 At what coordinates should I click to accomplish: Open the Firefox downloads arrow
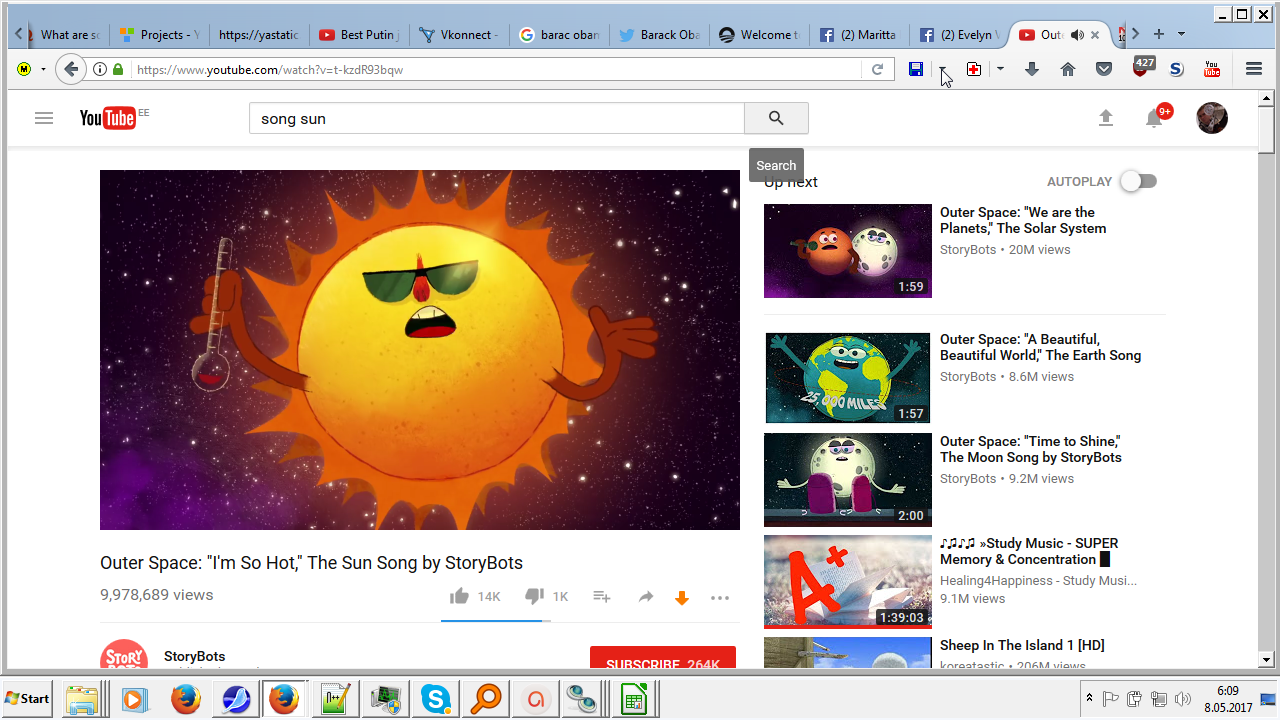point(1032,69)
